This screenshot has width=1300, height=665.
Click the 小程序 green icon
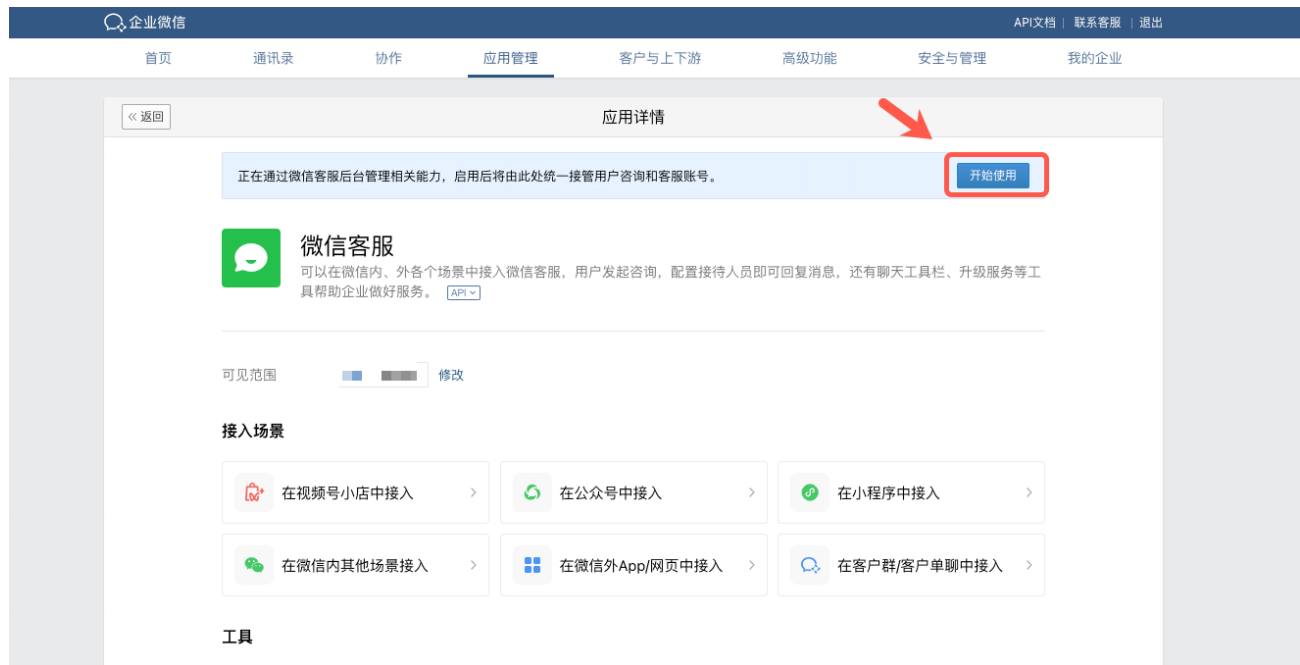(810, 493)
